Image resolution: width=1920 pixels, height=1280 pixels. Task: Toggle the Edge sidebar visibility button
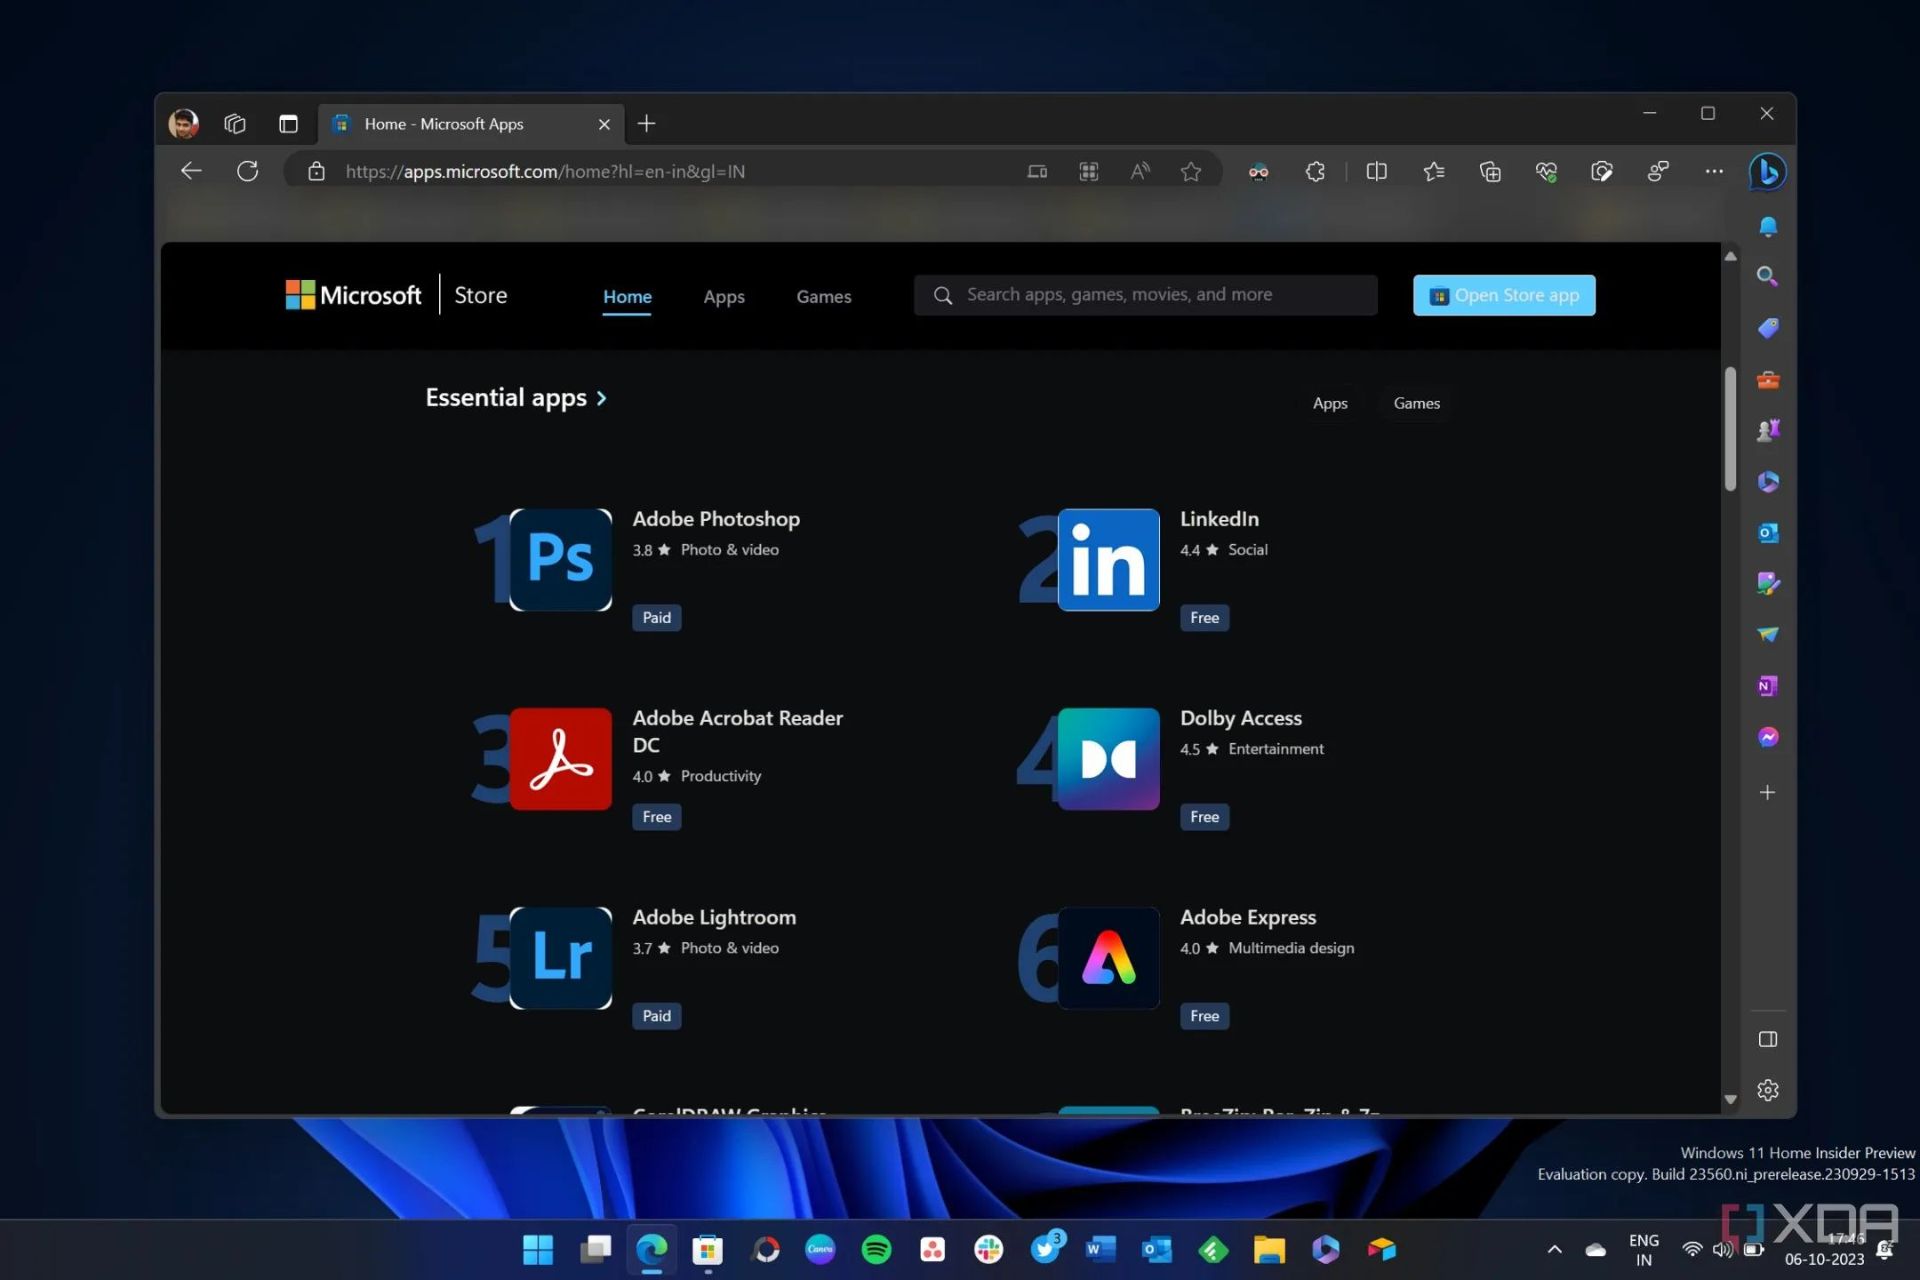(x=1768, y=1039)
